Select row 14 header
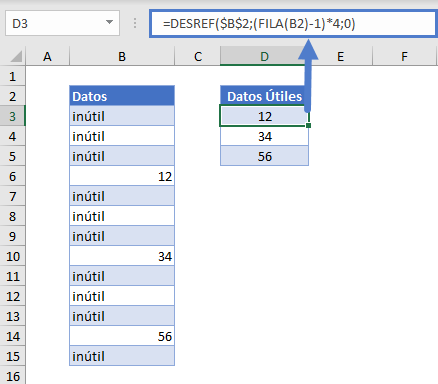Screen dimensions: 438x384 pyautogui.click(x=13, y=336)
